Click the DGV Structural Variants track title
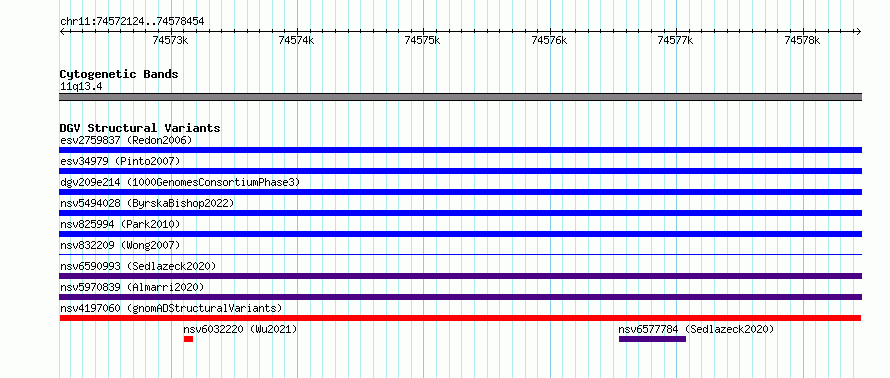 140,128
